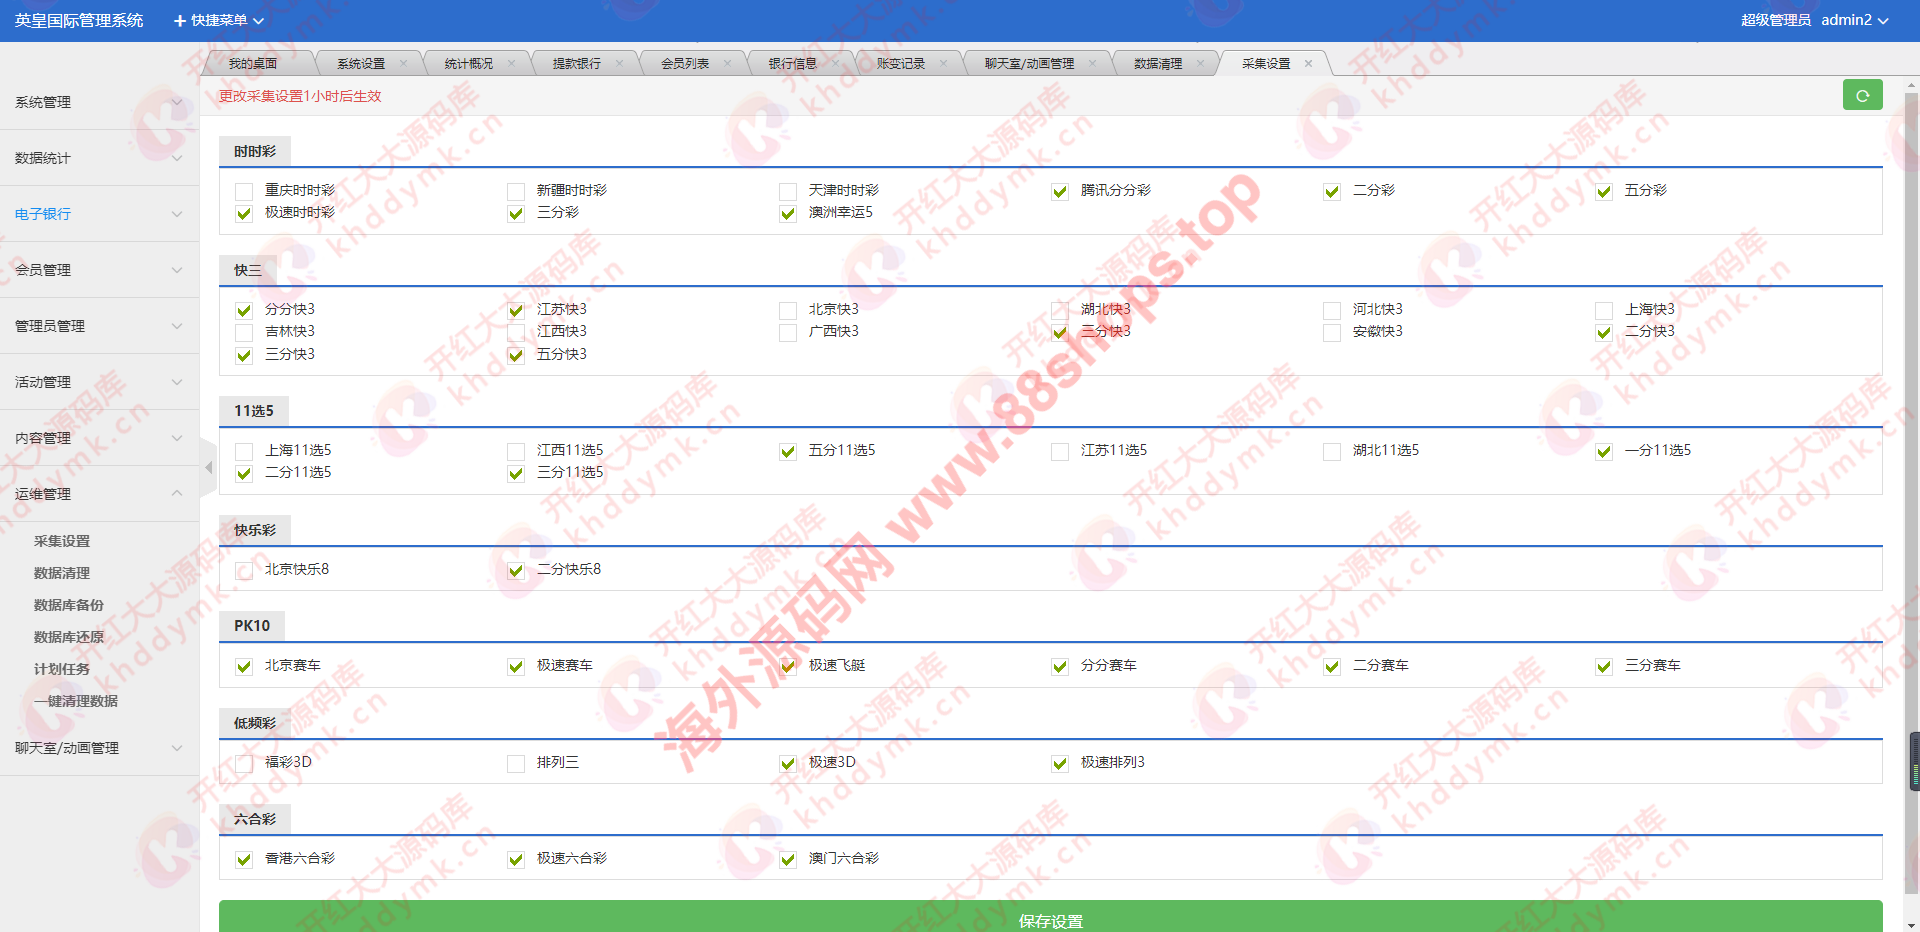Close the 提款银行 tab via X icon
Screen dimensions: 1920x932
pyautogui.click(x=619, y=64)
